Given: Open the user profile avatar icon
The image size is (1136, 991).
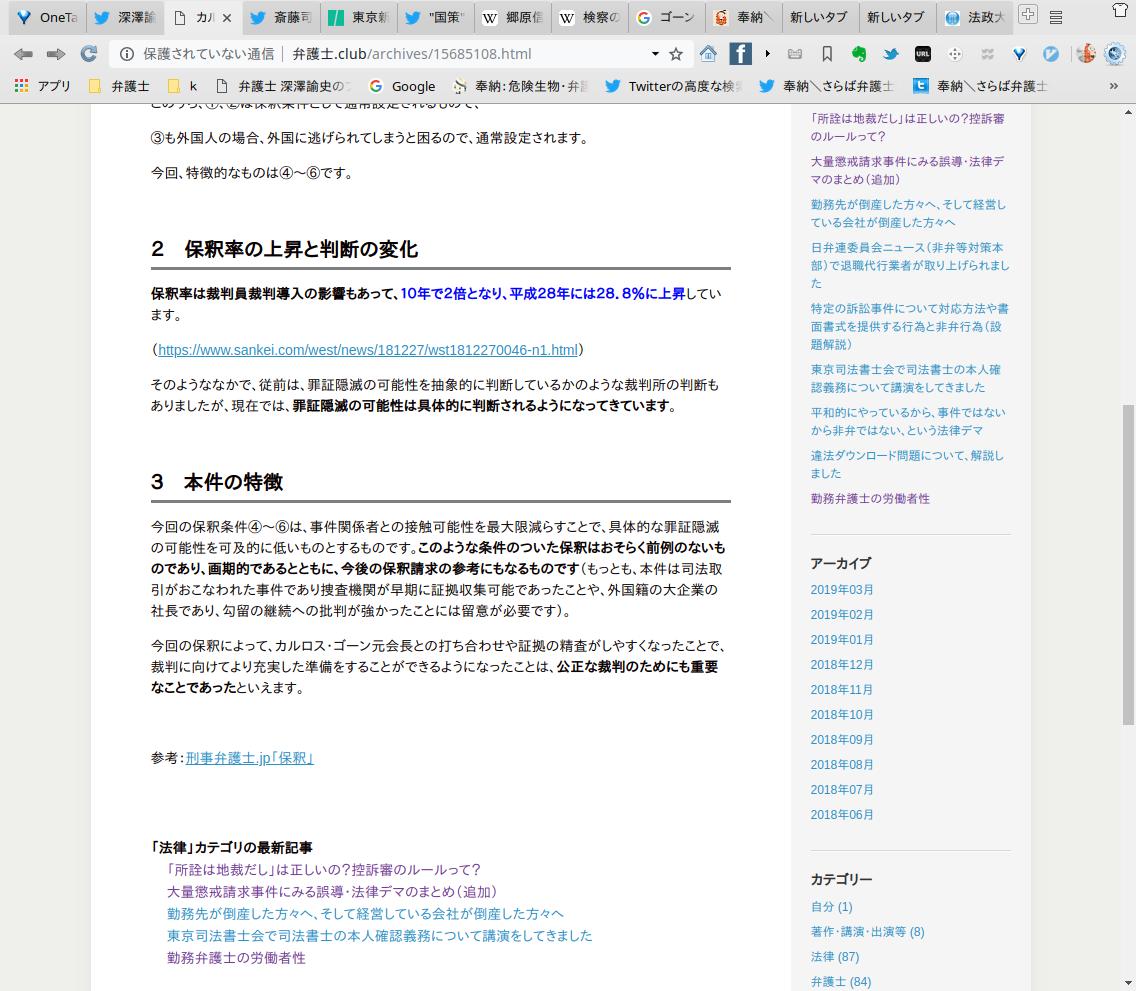Looking at the screenshot, I should click(x=1085, y=54).
